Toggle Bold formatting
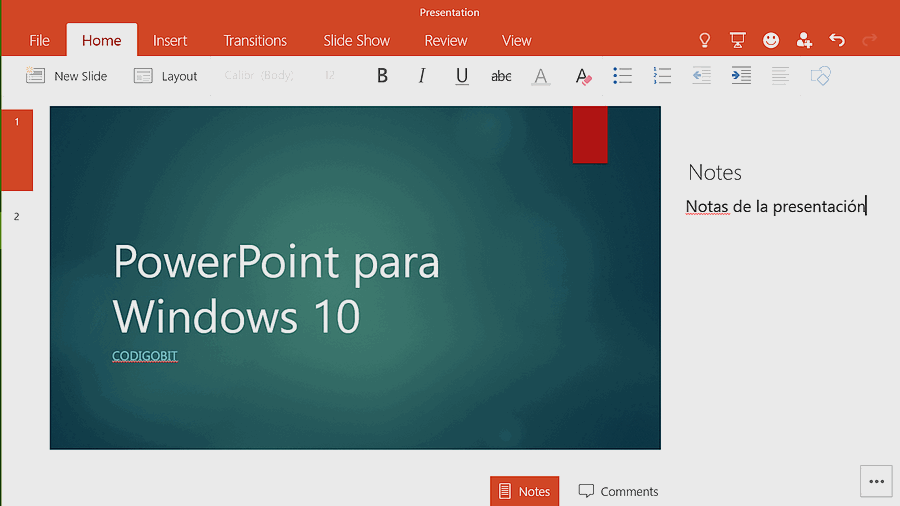The image size is (900, 506). tap(382, 76)
